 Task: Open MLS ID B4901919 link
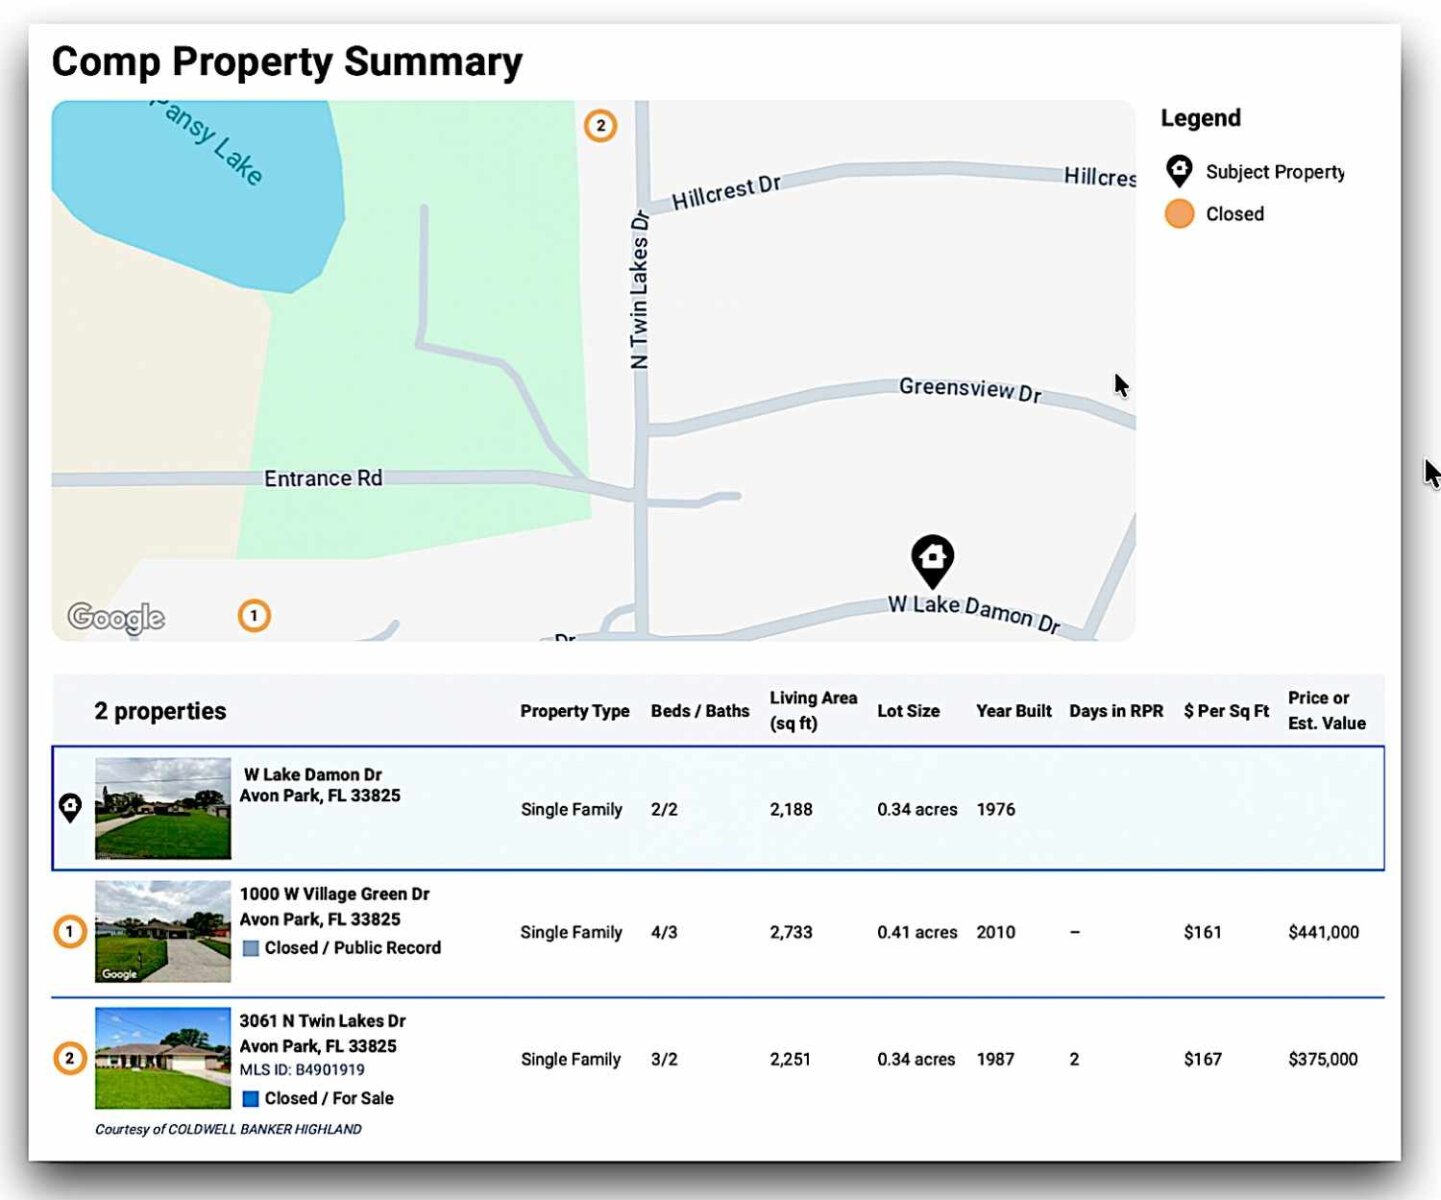(329, 1070)
